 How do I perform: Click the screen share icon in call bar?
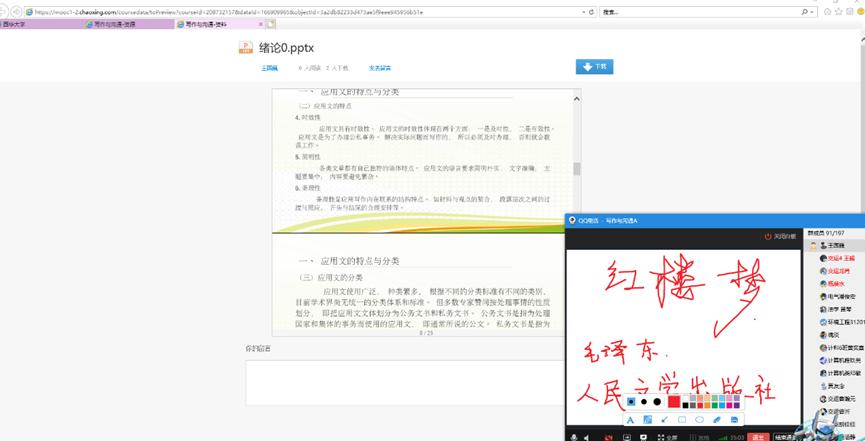pos(627,437)
